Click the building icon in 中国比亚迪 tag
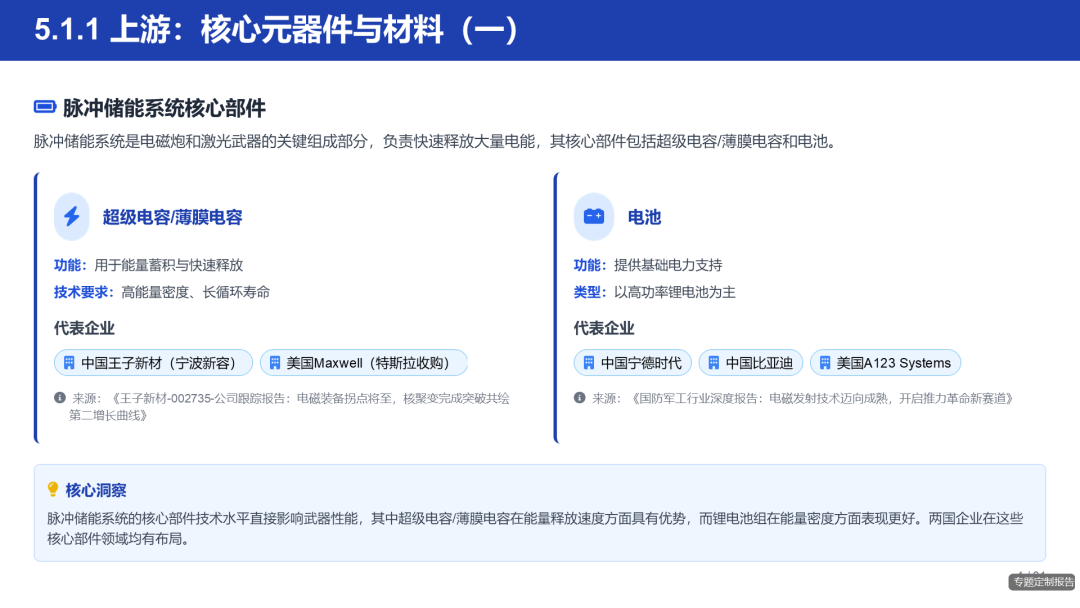Viewport: 1080px width, 608px height. (x=712, y=362)
